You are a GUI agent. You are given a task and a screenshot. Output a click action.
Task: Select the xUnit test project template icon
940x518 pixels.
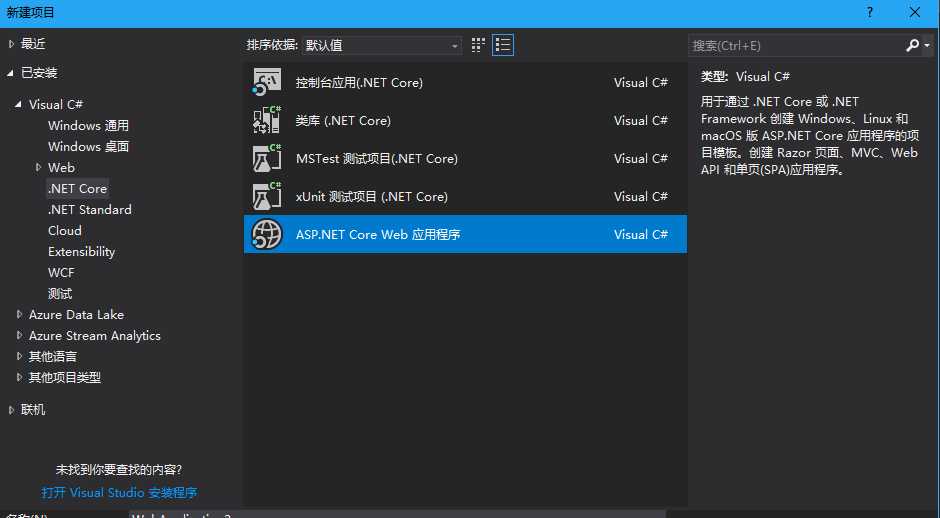pos(267,197)
